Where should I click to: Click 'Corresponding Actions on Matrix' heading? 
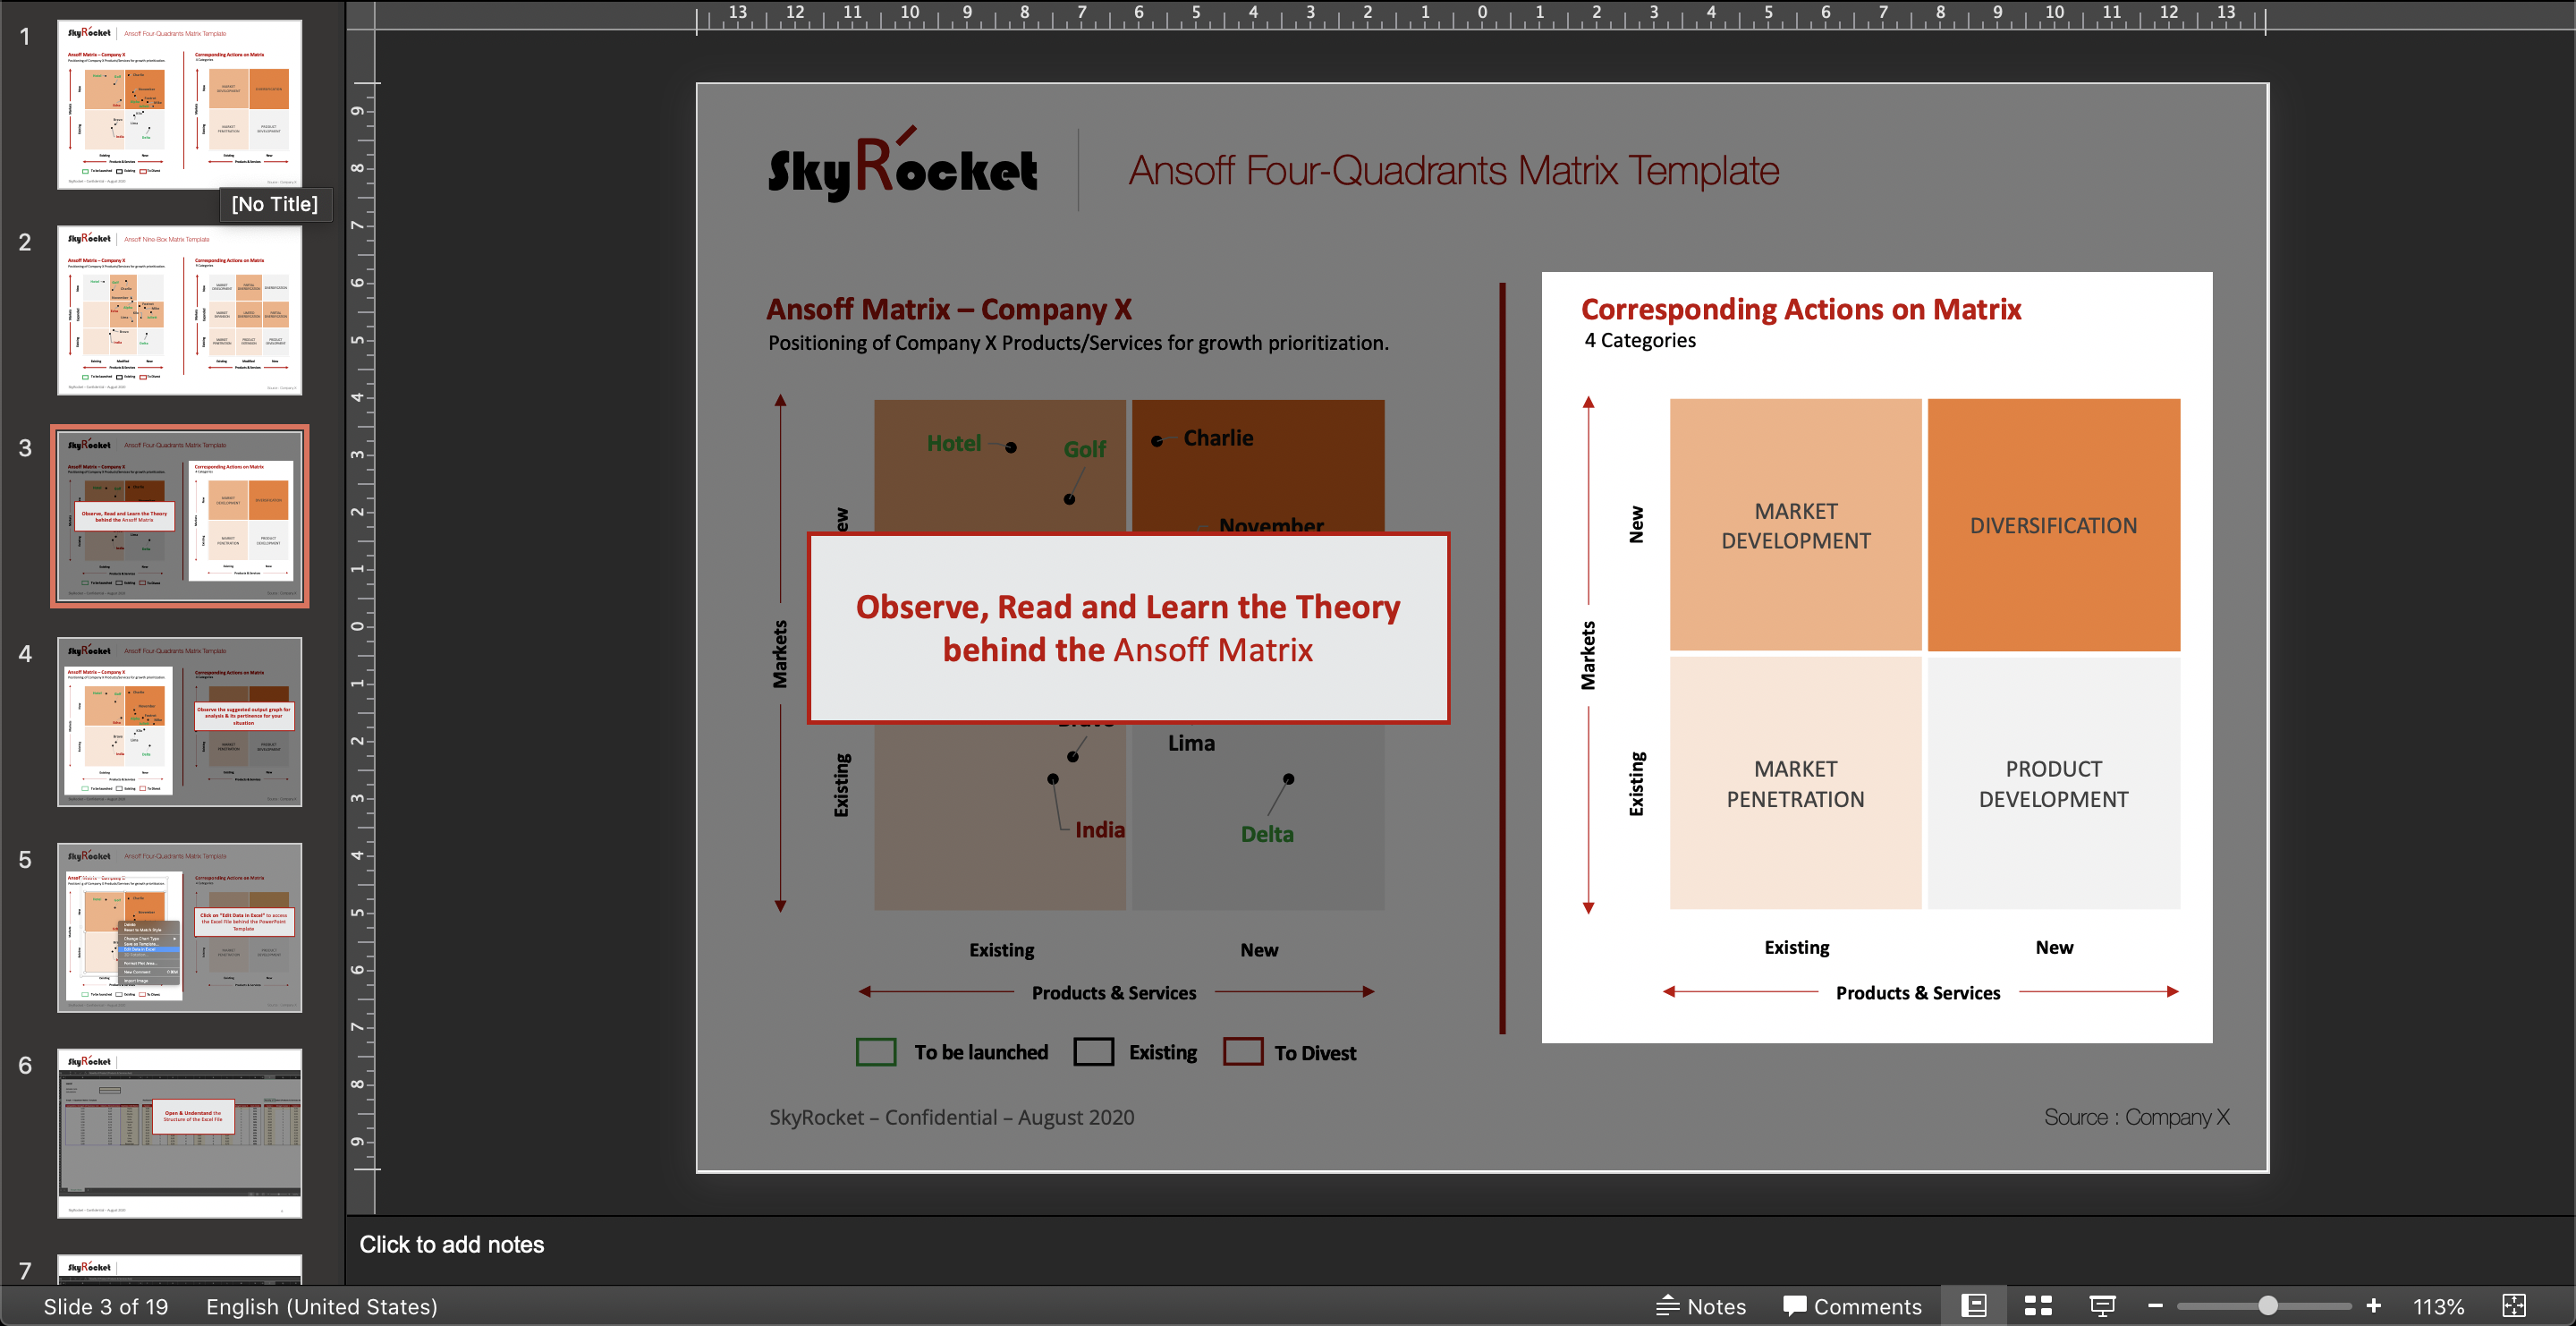coord(1801,309)
